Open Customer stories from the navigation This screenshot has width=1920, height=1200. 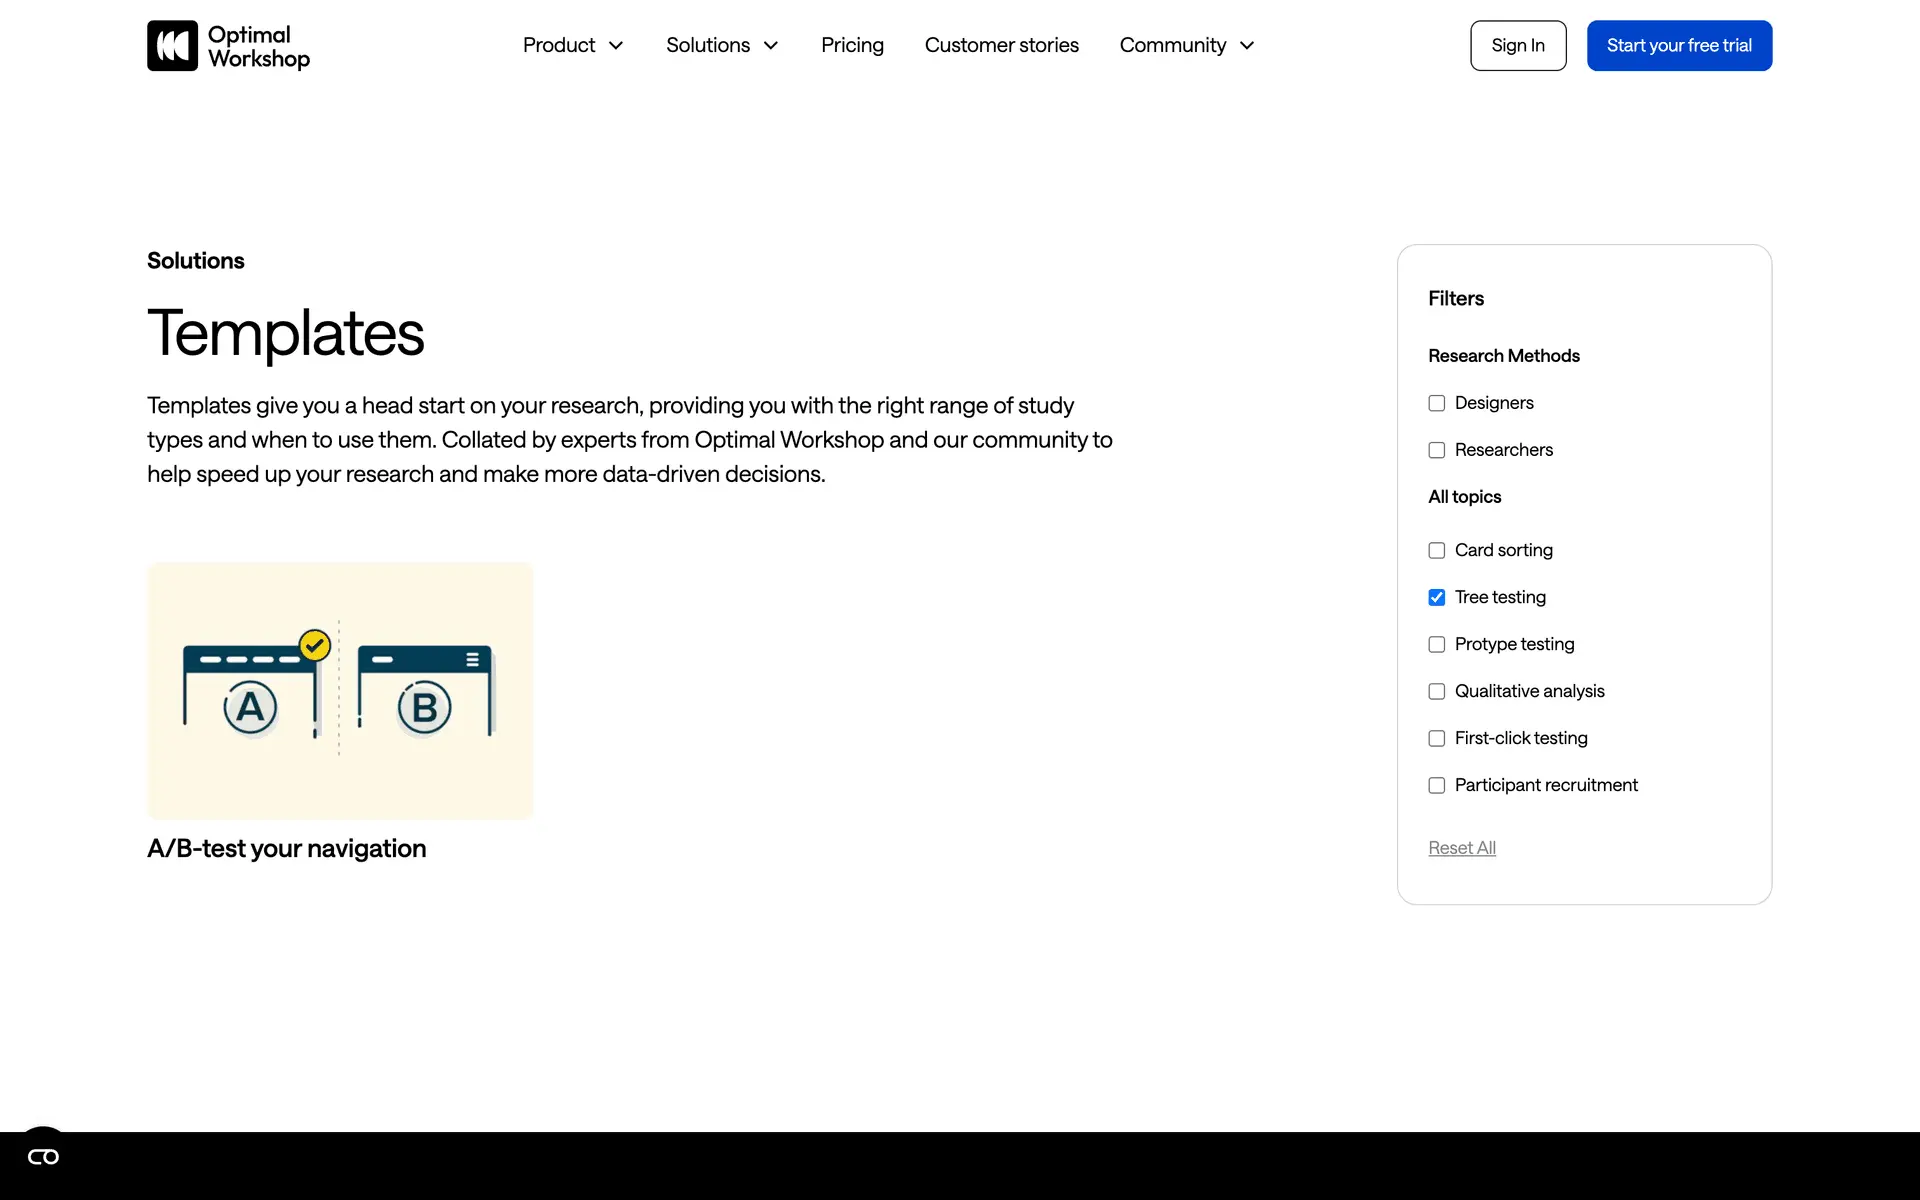coord(1001,46)
